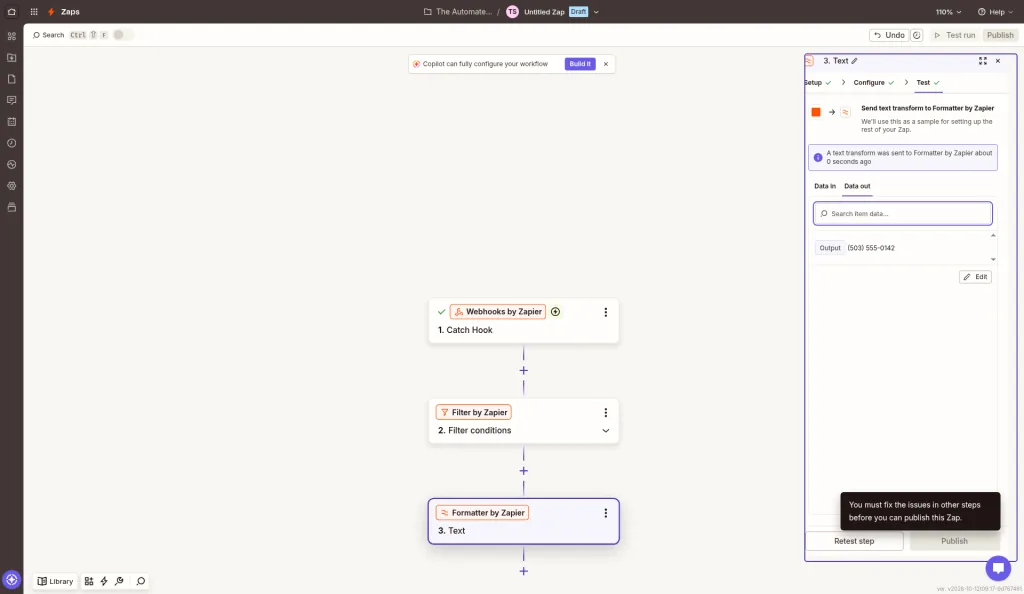Click the Search button in toolbar
The height and width of the screenshot is (594, 1024).
tap(48, 35)
